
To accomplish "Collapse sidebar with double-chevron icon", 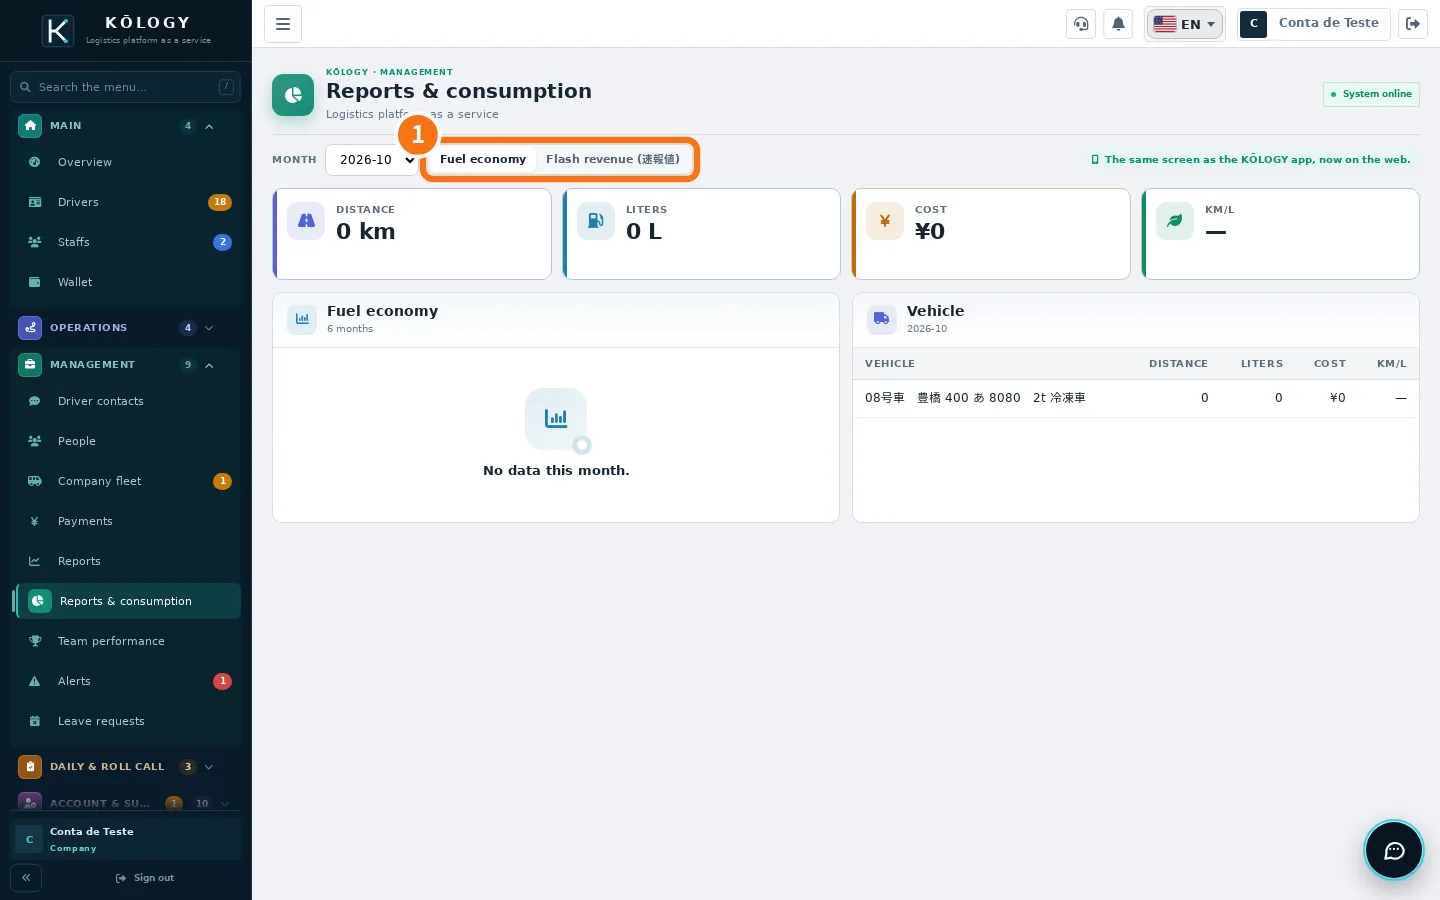I will pos(26,878).
